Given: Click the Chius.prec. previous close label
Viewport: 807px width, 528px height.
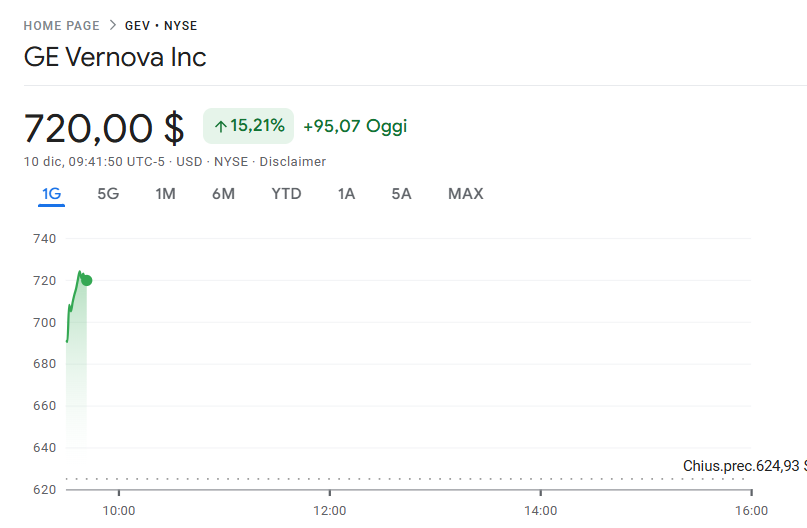Looking at the screenshot, I should click(x=743, y=466).
